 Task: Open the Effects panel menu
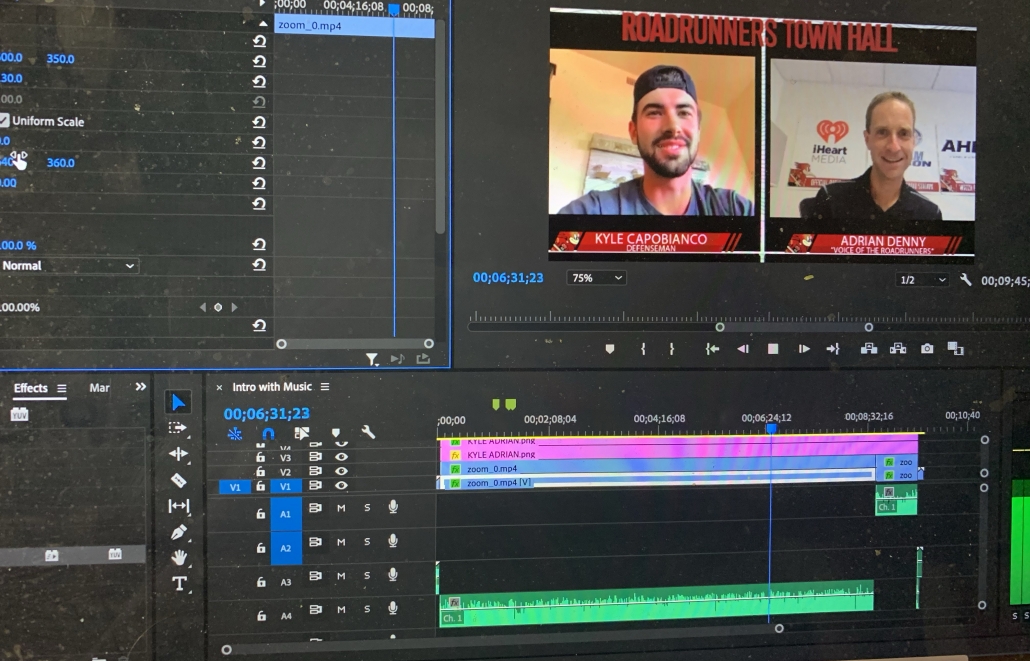(62, 388)
